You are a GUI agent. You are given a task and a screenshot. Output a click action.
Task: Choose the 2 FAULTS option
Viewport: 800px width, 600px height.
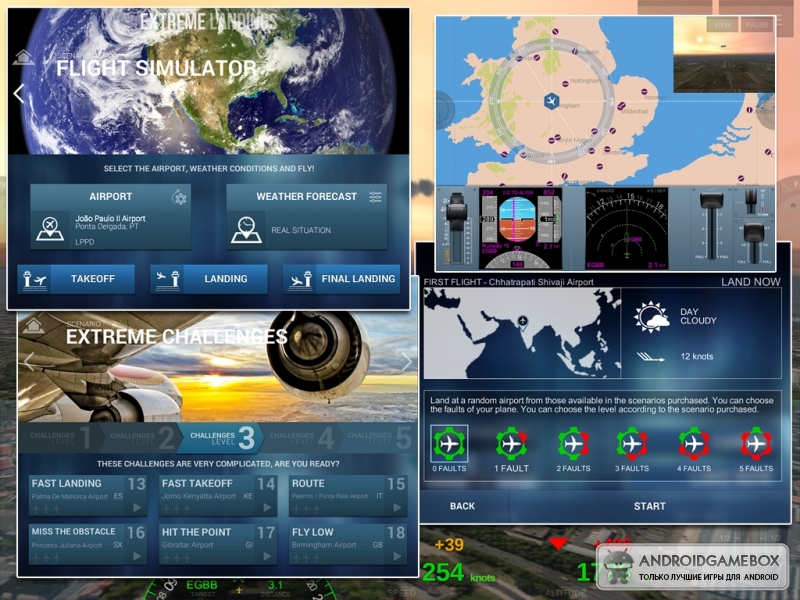click(x=573, y=450)
